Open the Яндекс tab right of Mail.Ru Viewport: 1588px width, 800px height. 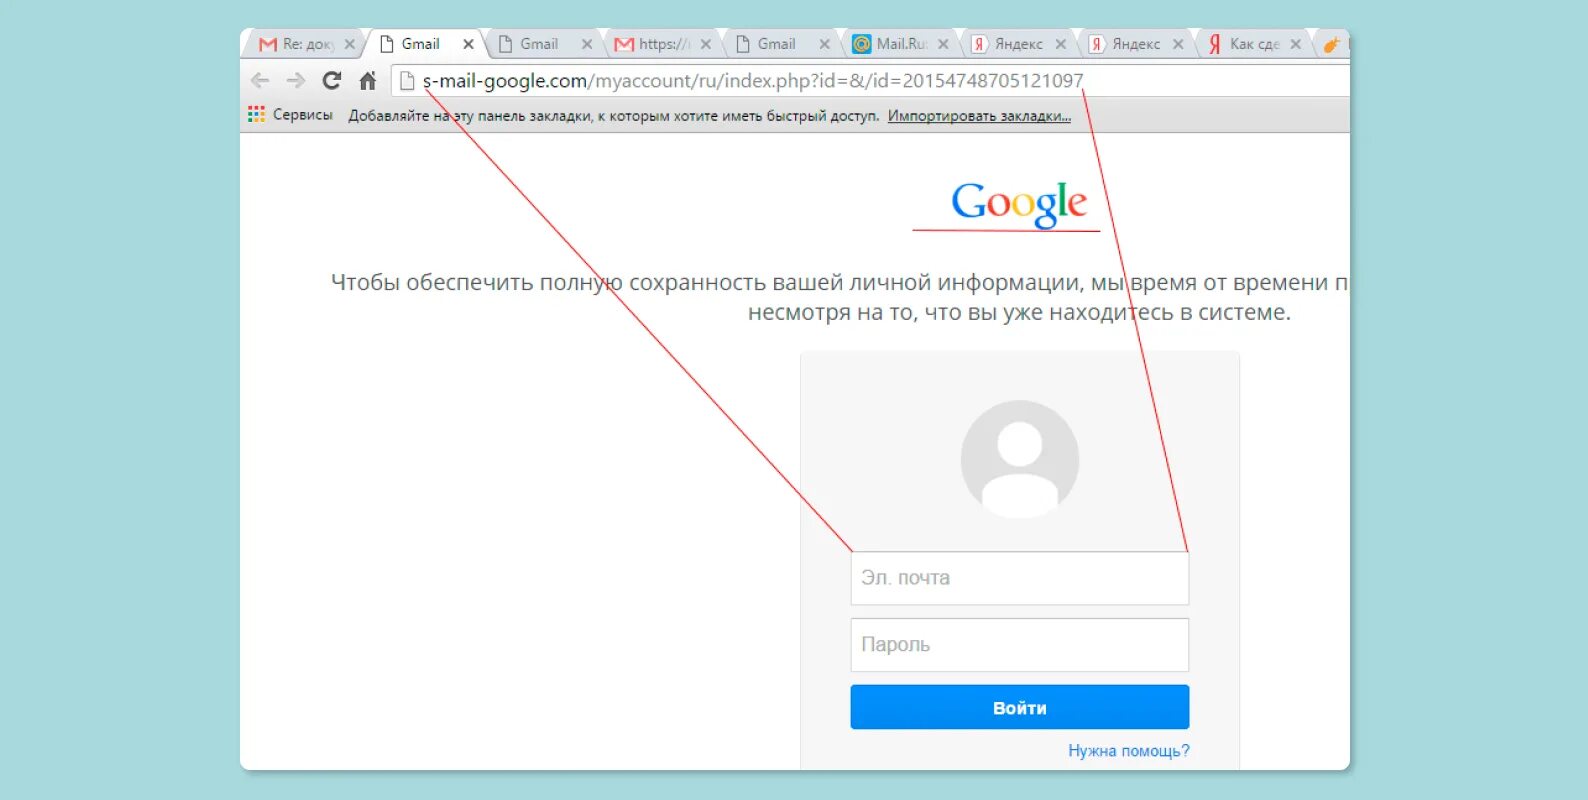(1018, 44)
